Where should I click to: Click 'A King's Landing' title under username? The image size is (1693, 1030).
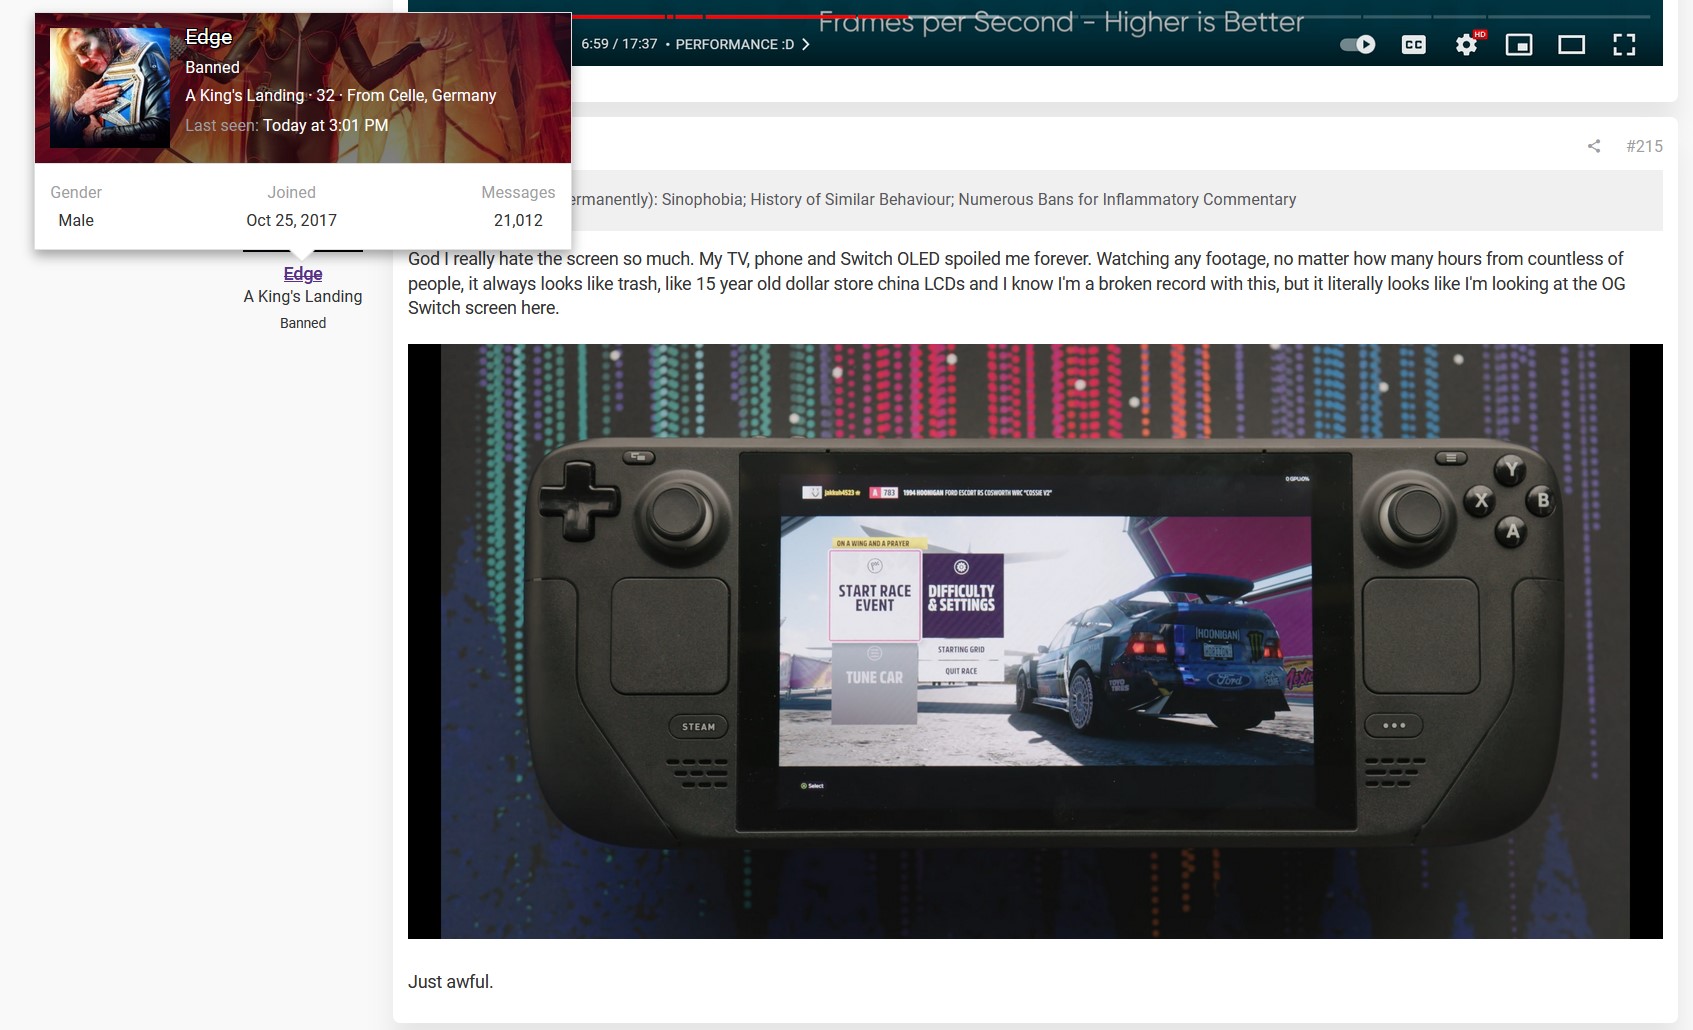(303, 296)
